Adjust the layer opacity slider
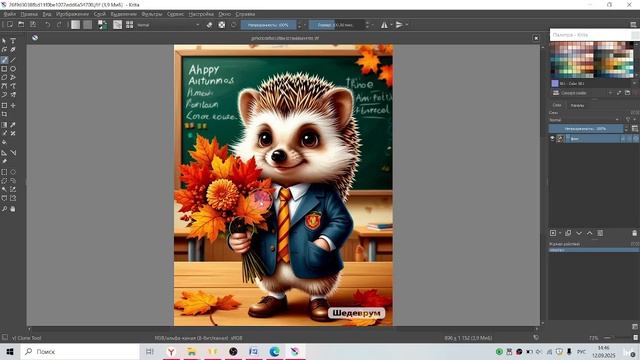 point(585,129)
